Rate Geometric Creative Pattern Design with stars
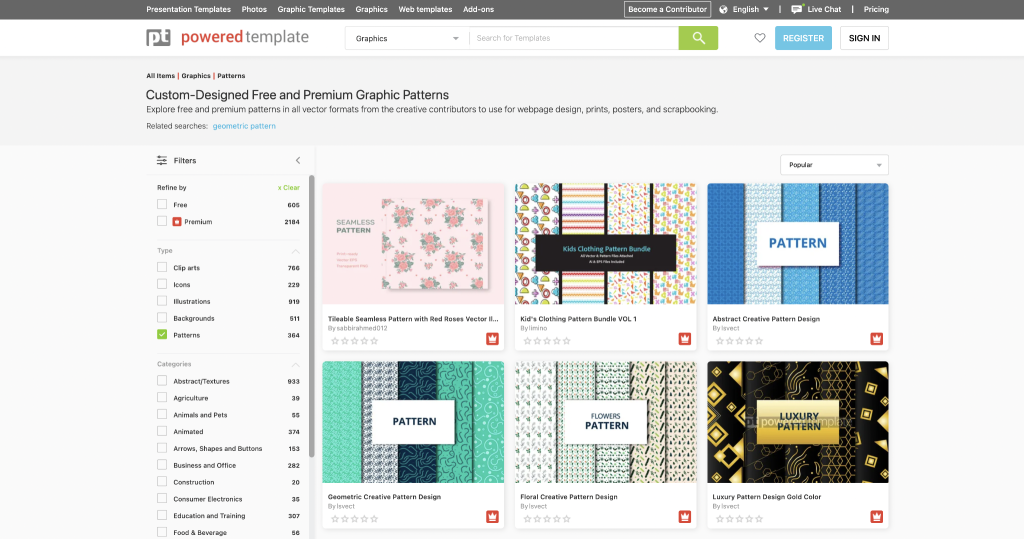Viewport: 1024px width, 539px height. (353, 519)
